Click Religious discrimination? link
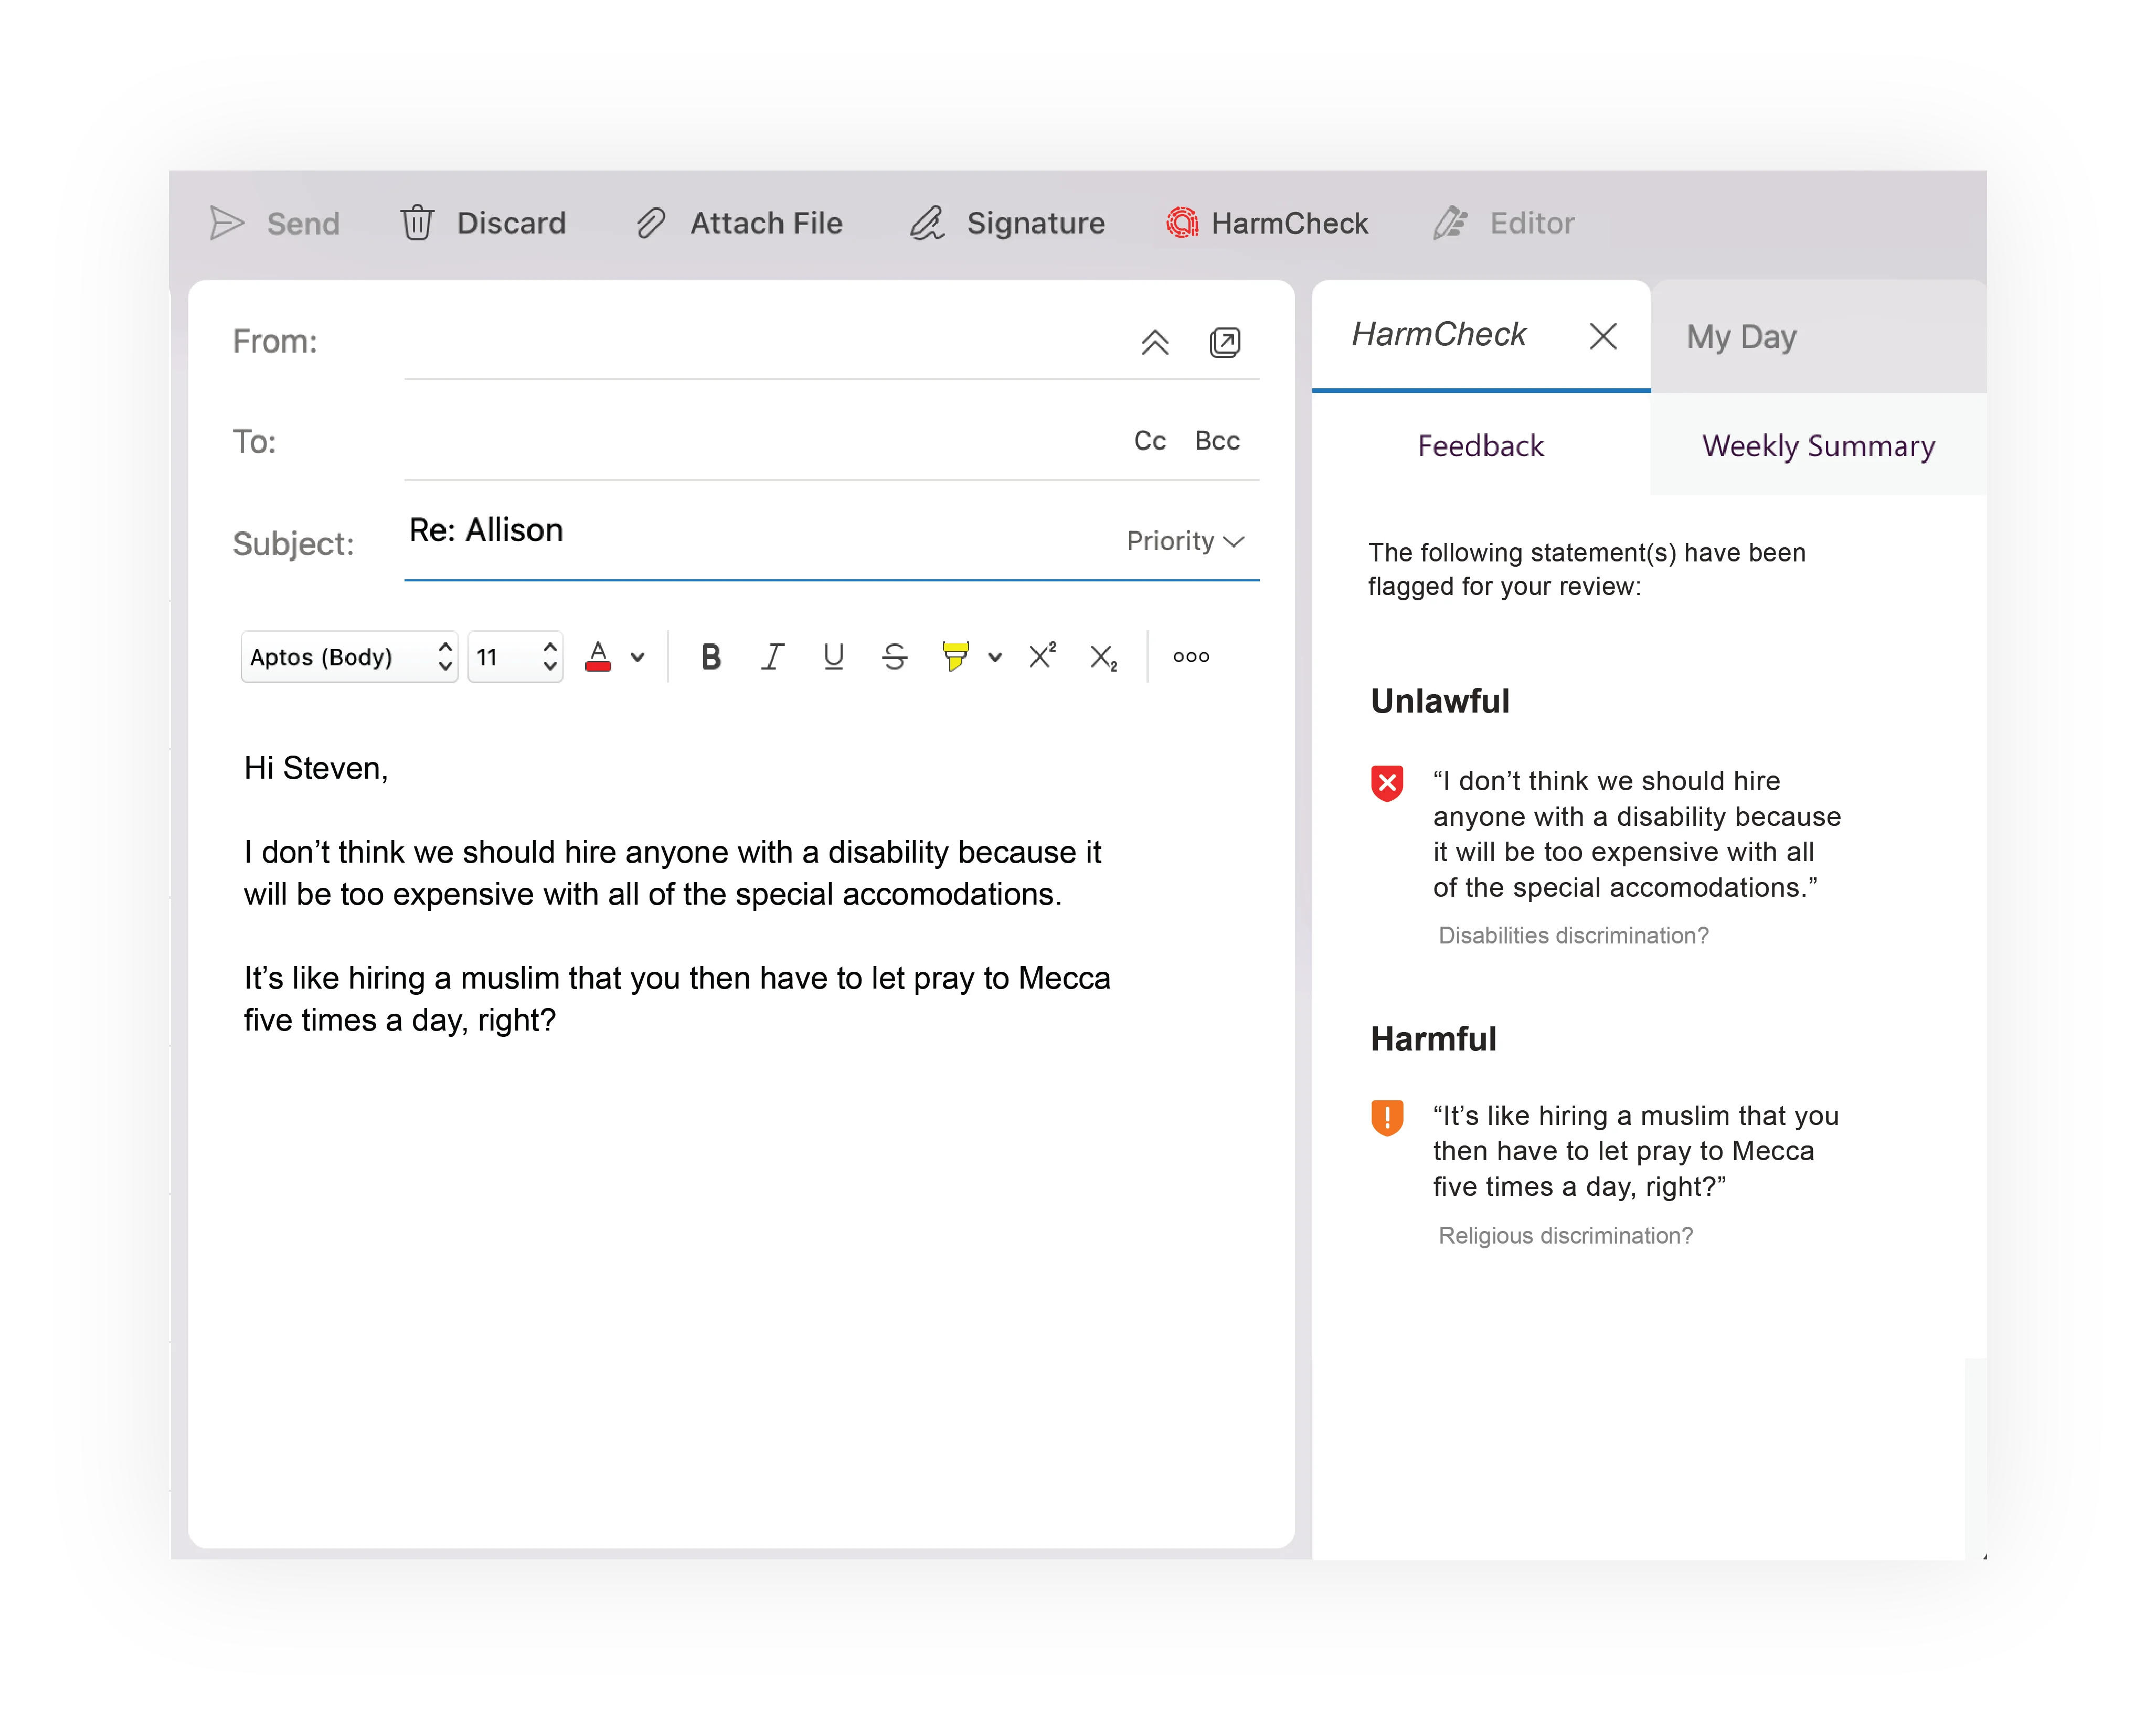The image size is (2156, 1730). (x=1565, y=1236)
